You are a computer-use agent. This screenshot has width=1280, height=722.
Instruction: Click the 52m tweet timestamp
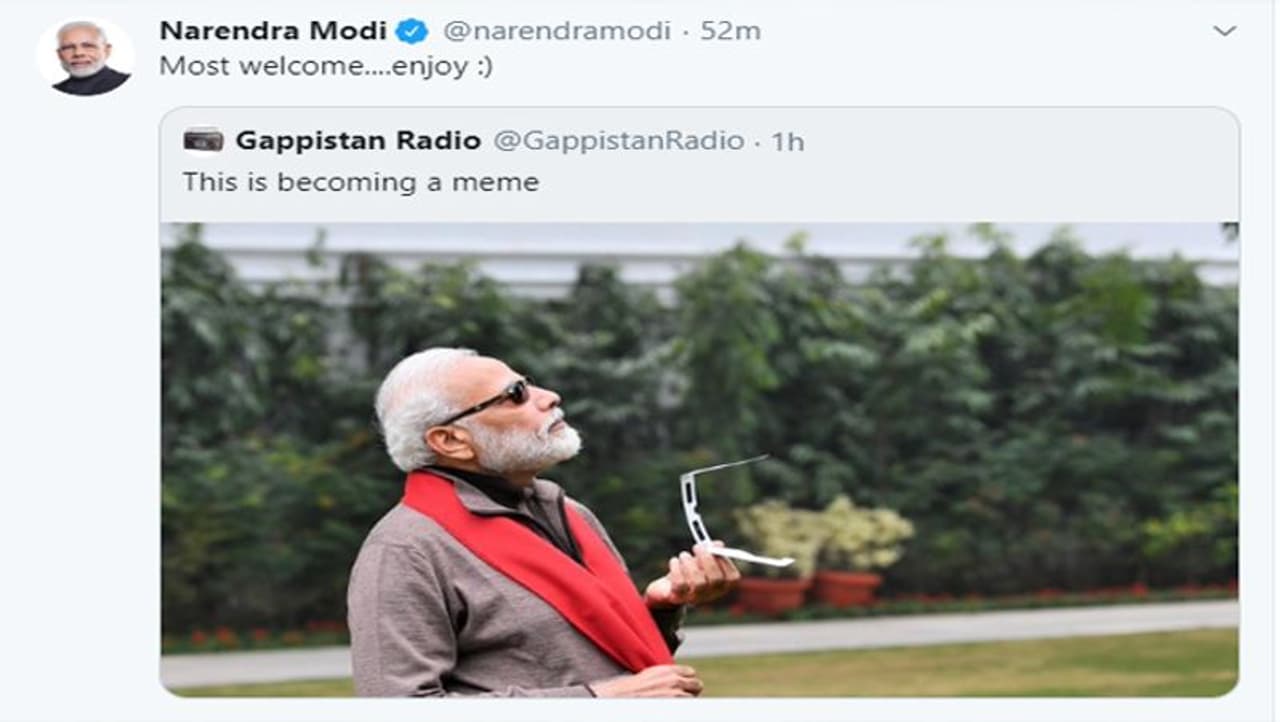pyautogui.click(x=730, y=31)
